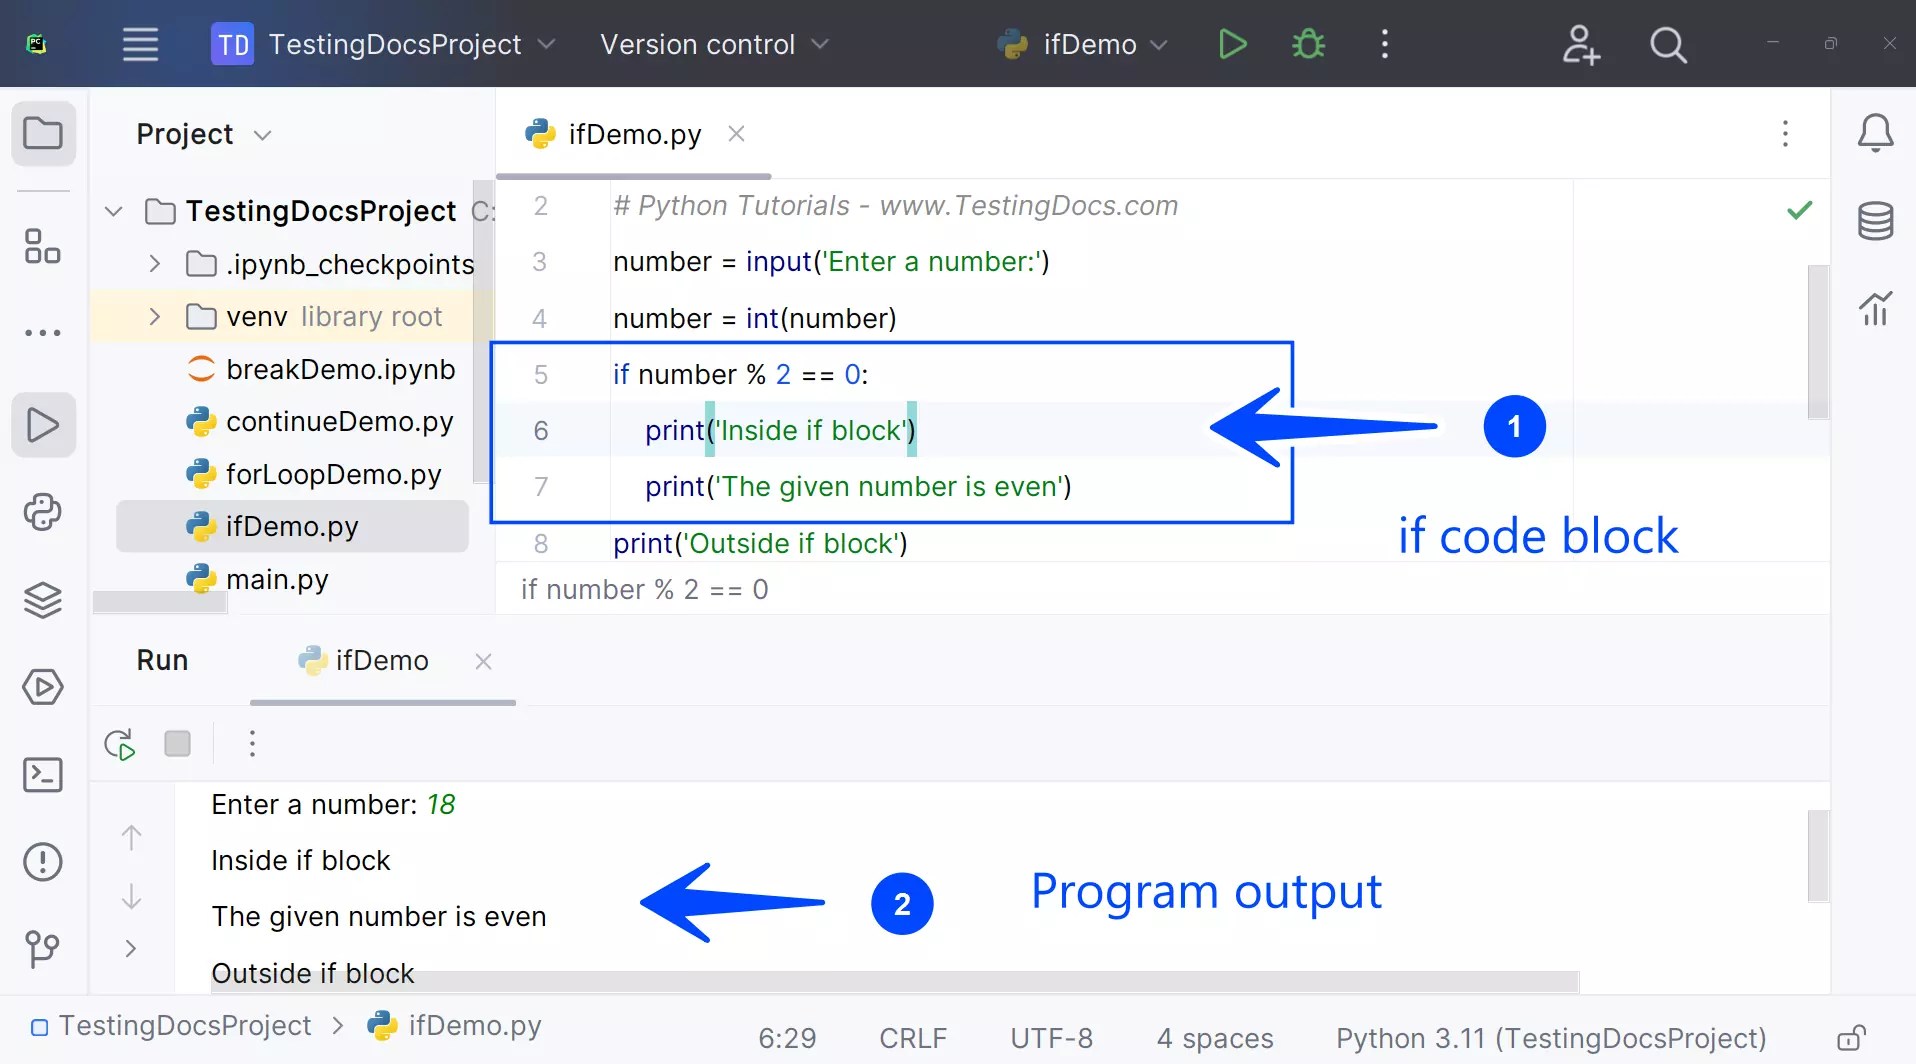Open Python 3.11 interpreter selector
1916x1064 pixels.
(1551, 1038)
